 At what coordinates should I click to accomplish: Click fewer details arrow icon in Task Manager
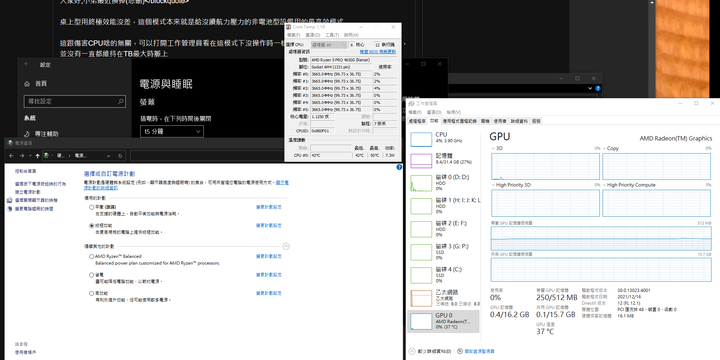click(411, 351)
